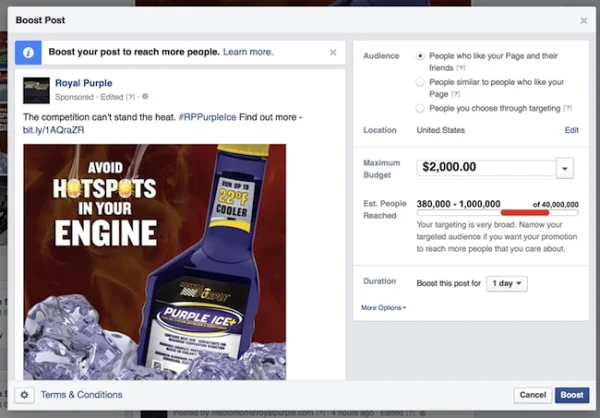The width and height of the screenshot is (600, 418).
Task: Click the Sponsored label under Royal Purple
Action: point(74,97)
